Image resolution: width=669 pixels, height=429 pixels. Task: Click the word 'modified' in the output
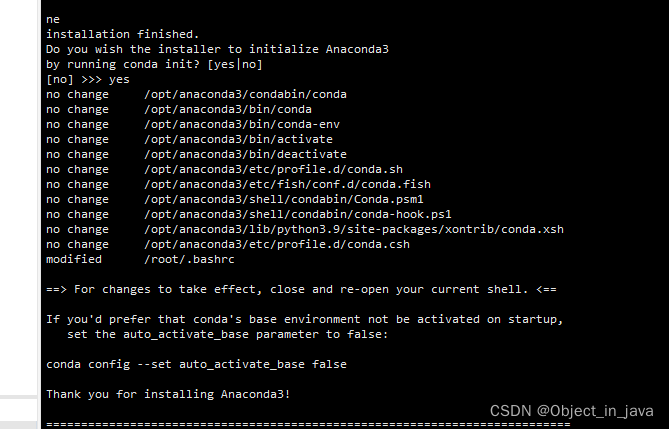pos(74,259)
